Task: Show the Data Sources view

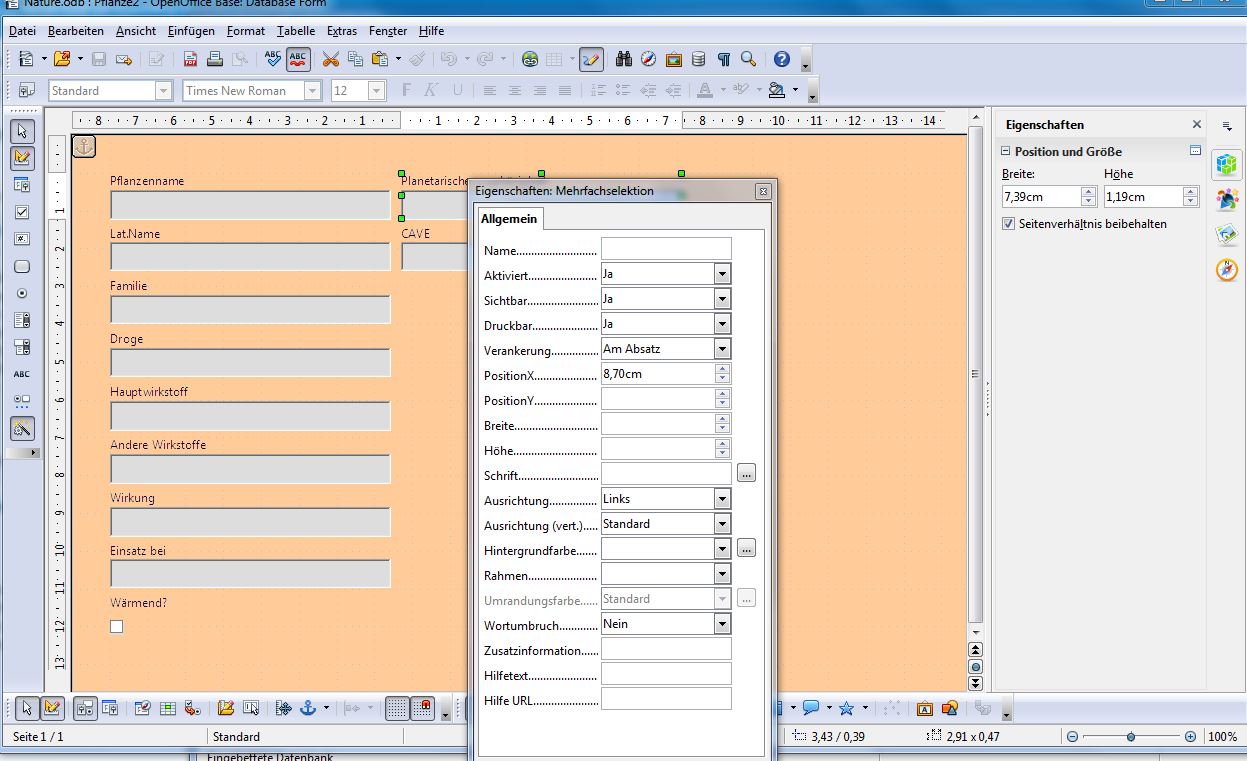Action: (x=698, y=59)
